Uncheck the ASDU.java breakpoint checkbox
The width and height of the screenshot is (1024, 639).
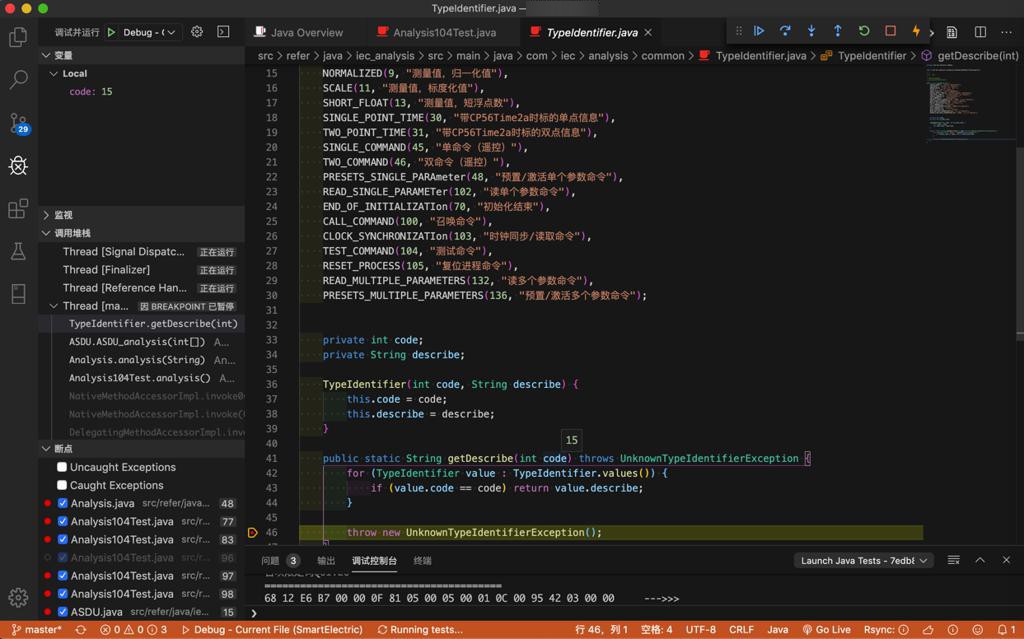(x=62, y=612)
